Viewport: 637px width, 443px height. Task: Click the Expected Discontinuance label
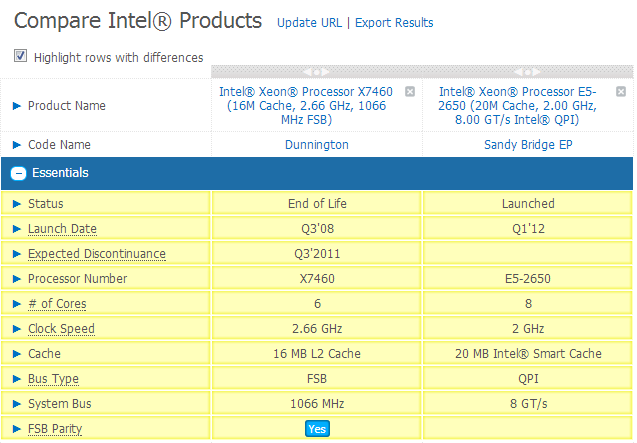(97, 254)
